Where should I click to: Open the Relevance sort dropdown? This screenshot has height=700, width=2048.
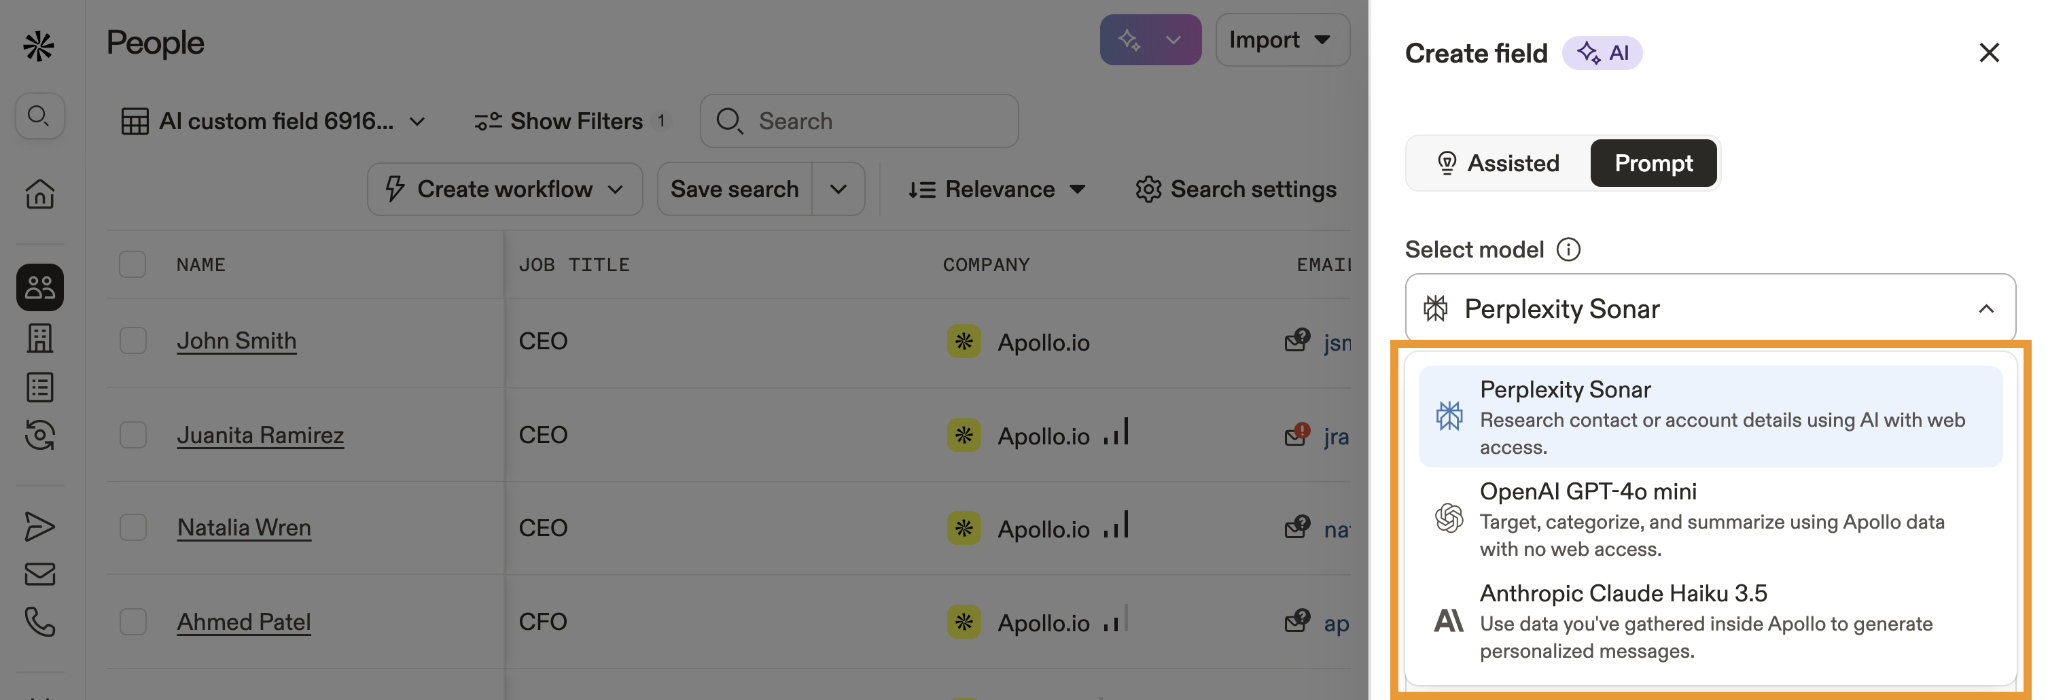(x=997, y=189)
